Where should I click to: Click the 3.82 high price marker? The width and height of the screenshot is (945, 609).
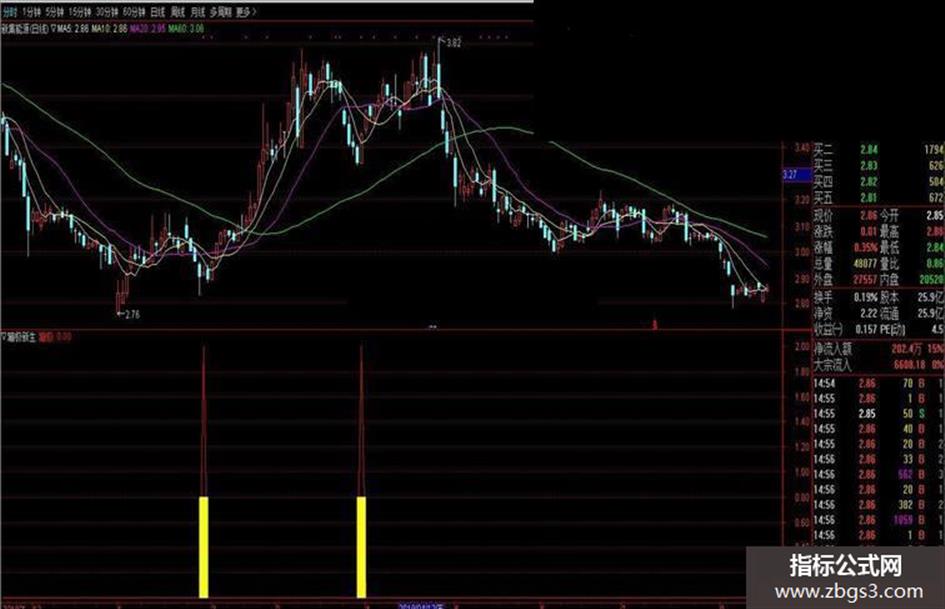tap(453, 43)
